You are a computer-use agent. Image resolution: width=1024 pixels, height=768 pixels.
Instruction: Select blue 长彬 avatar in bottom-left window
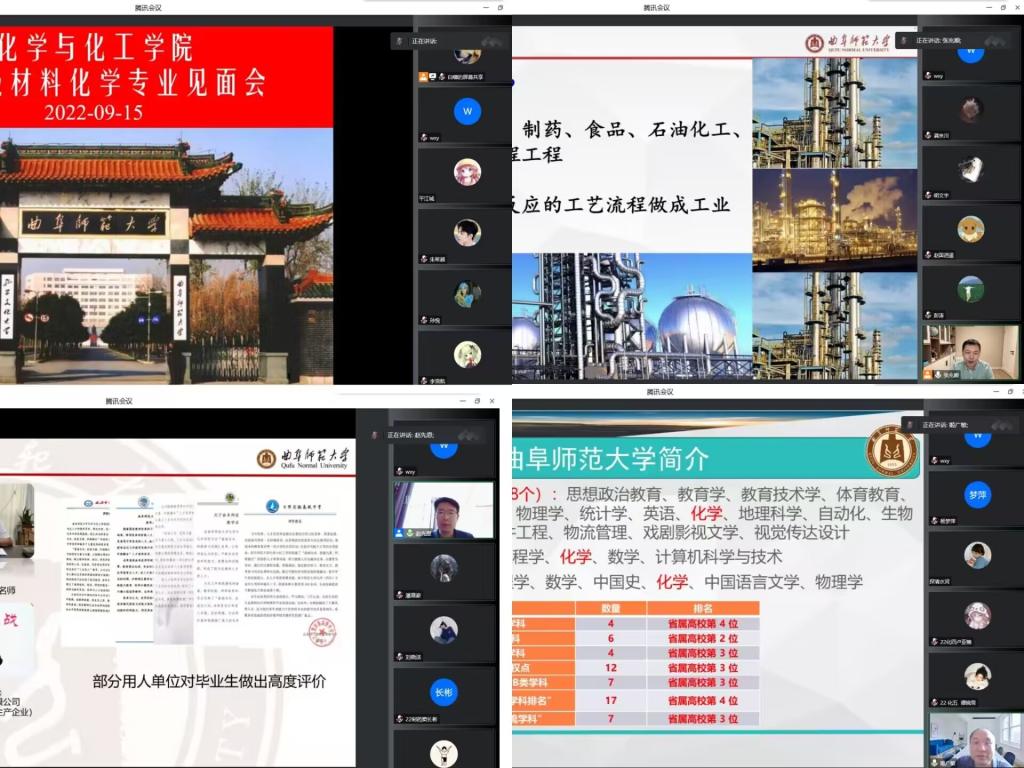pyautogui.click(x=443, y=690)
